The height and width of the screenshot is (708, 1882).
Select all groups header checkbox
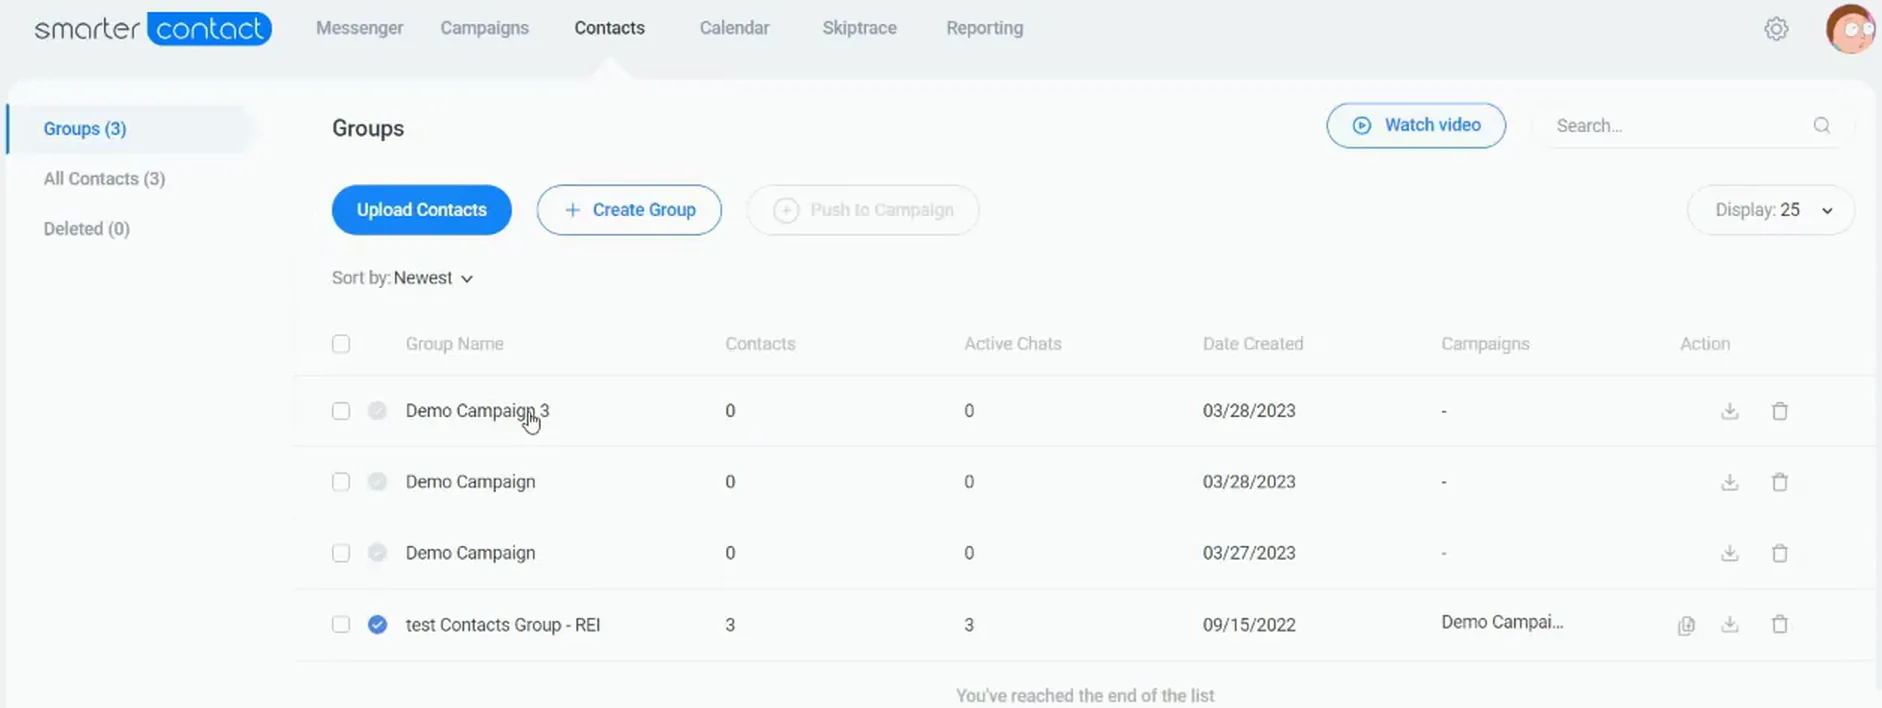[341, 344]
